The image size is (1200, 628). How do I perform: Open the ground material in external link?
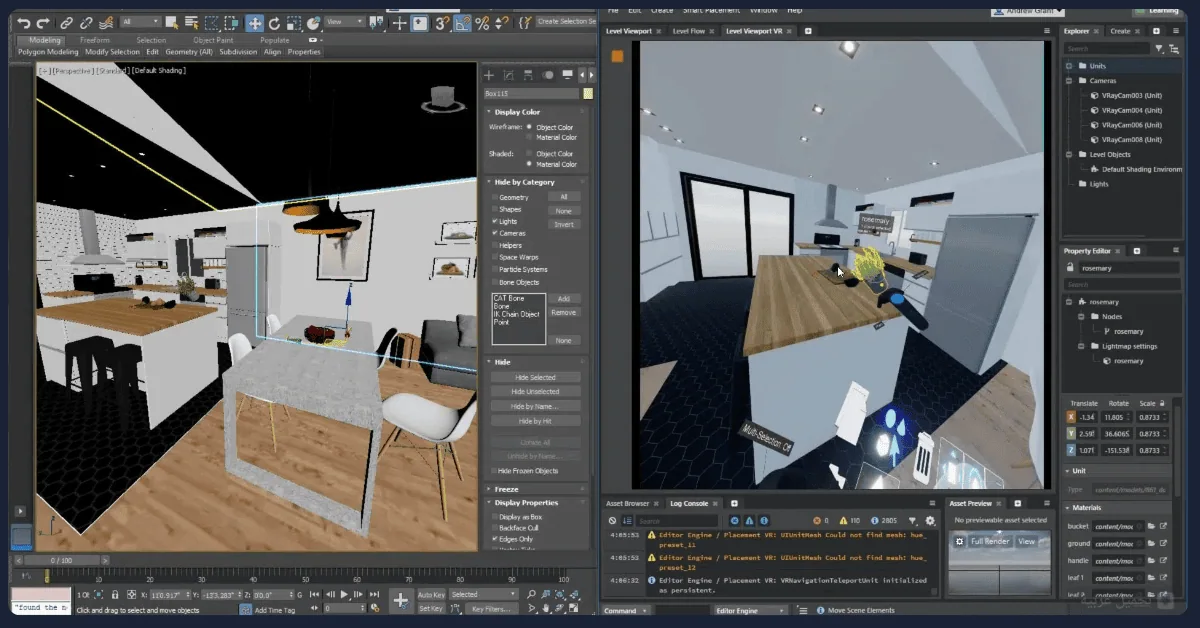pos(1163,543)
